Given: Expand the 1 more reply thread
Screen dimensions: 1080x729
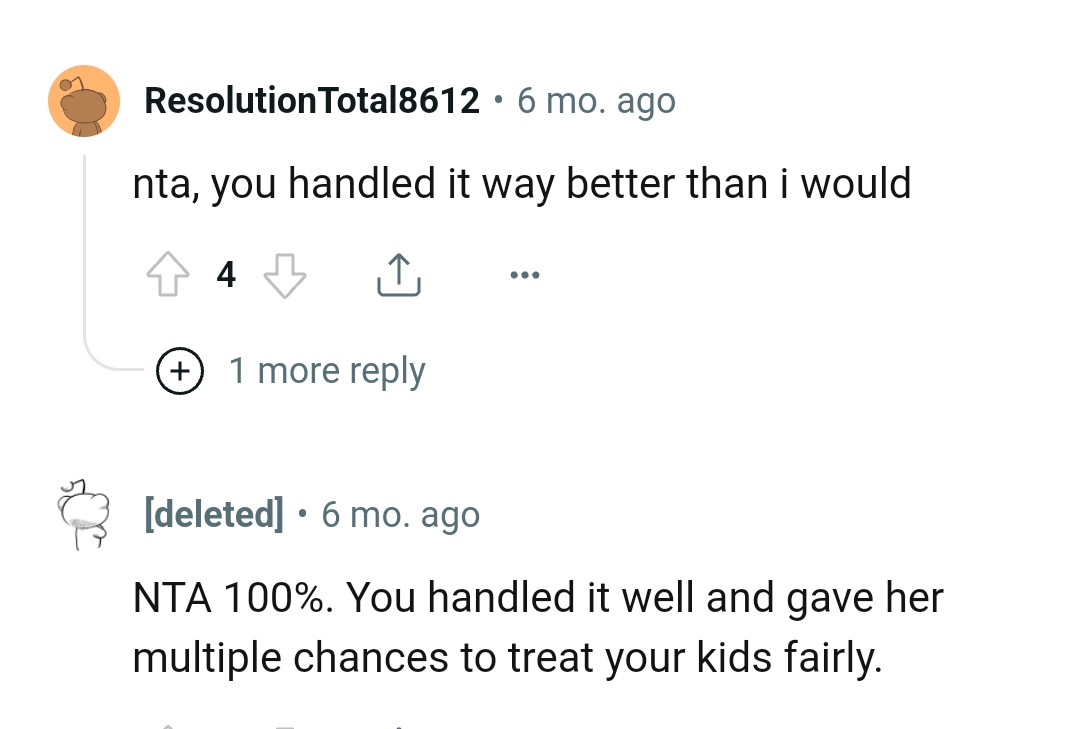Looking at the screenshot, I should coord(327,370).
